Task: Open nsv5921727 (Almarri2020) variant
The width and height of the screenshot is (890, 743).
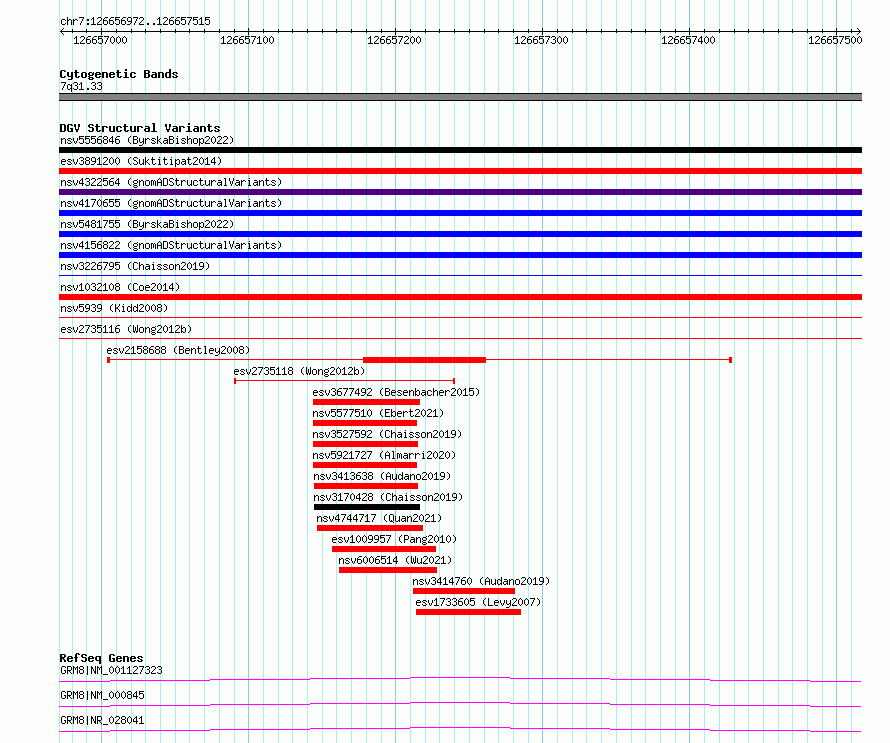Action: click(x=384, y=455)
